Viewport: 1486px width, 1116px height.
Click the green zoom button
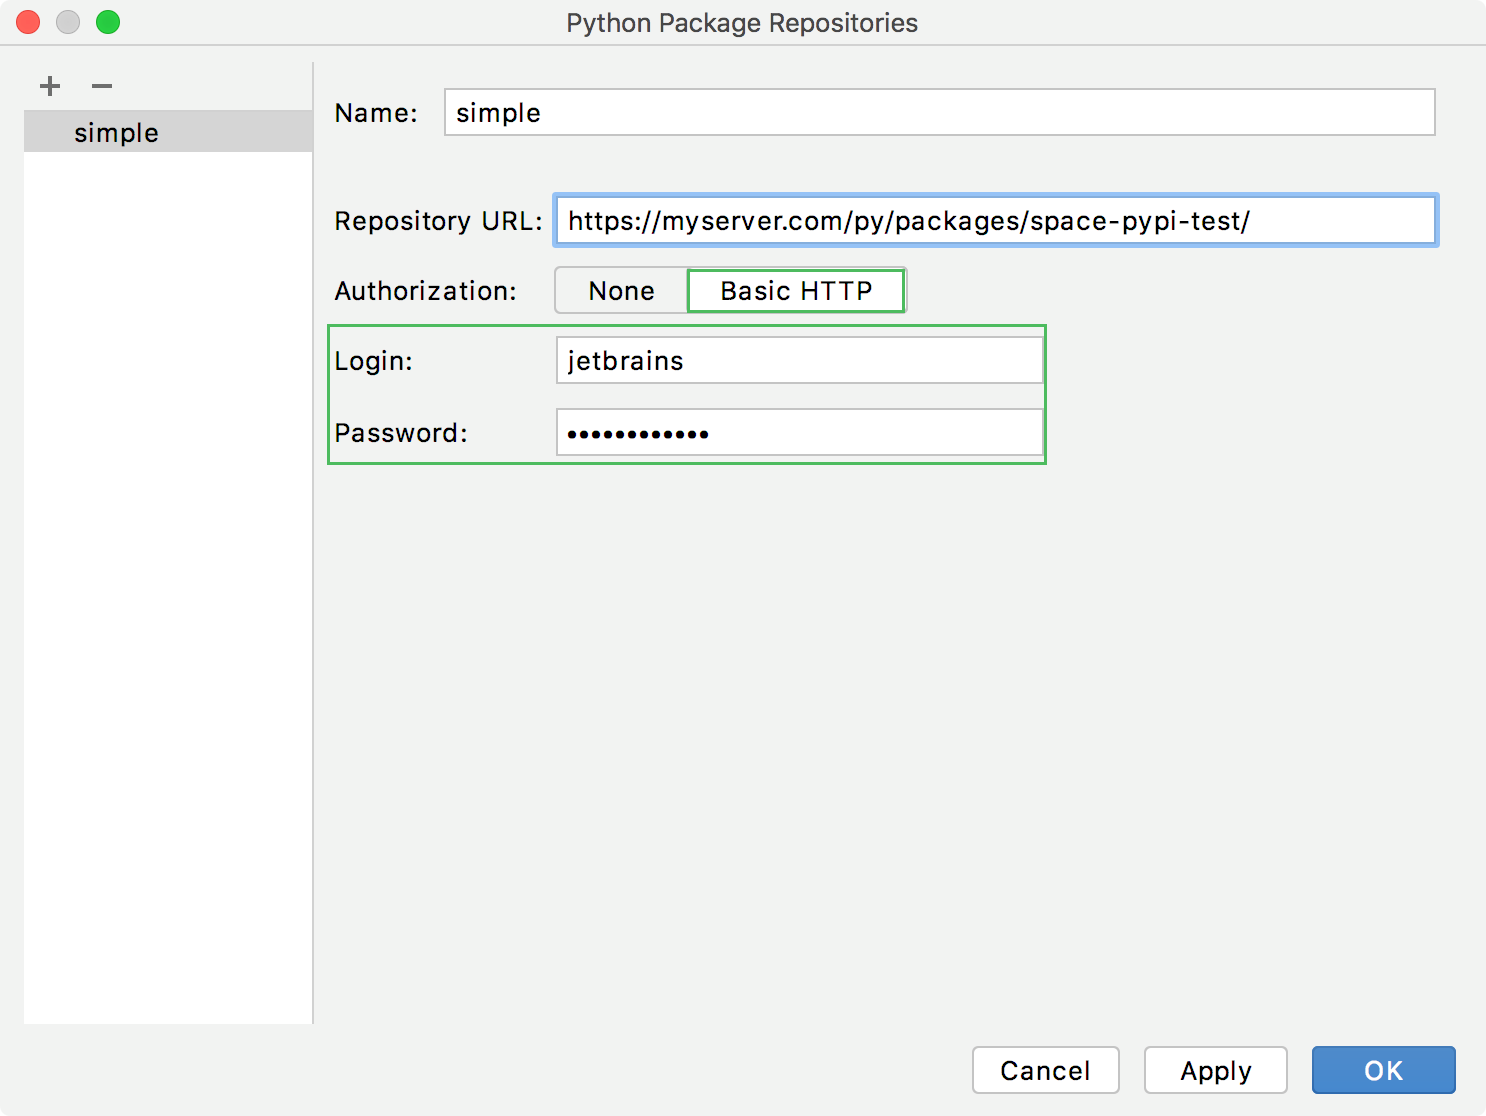coord(107,21)
